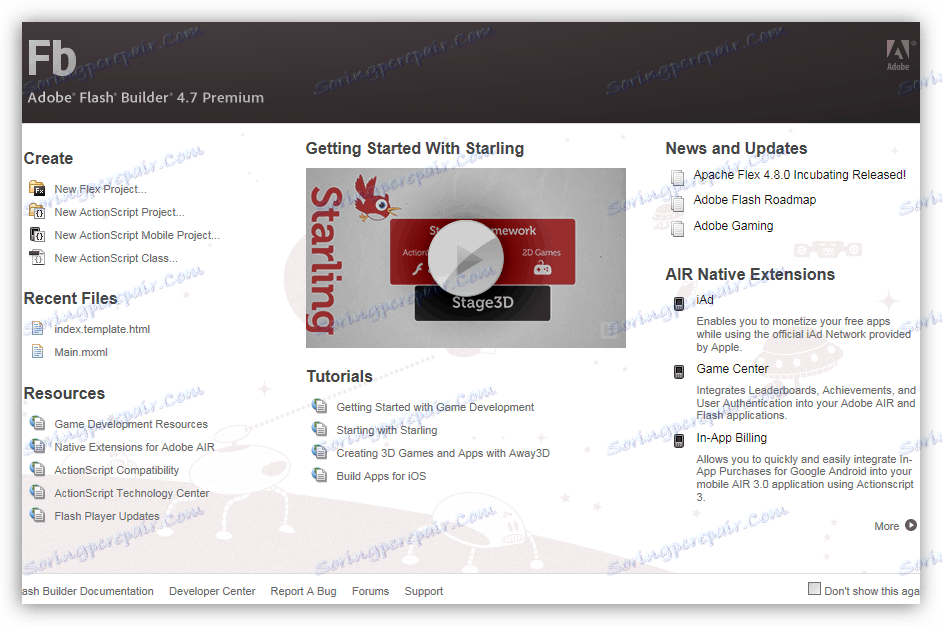Image resolution: width=942 pixels, height=626 pixels.
Task: Tick the Don't show this again checkbox
Action: [814, 589]
